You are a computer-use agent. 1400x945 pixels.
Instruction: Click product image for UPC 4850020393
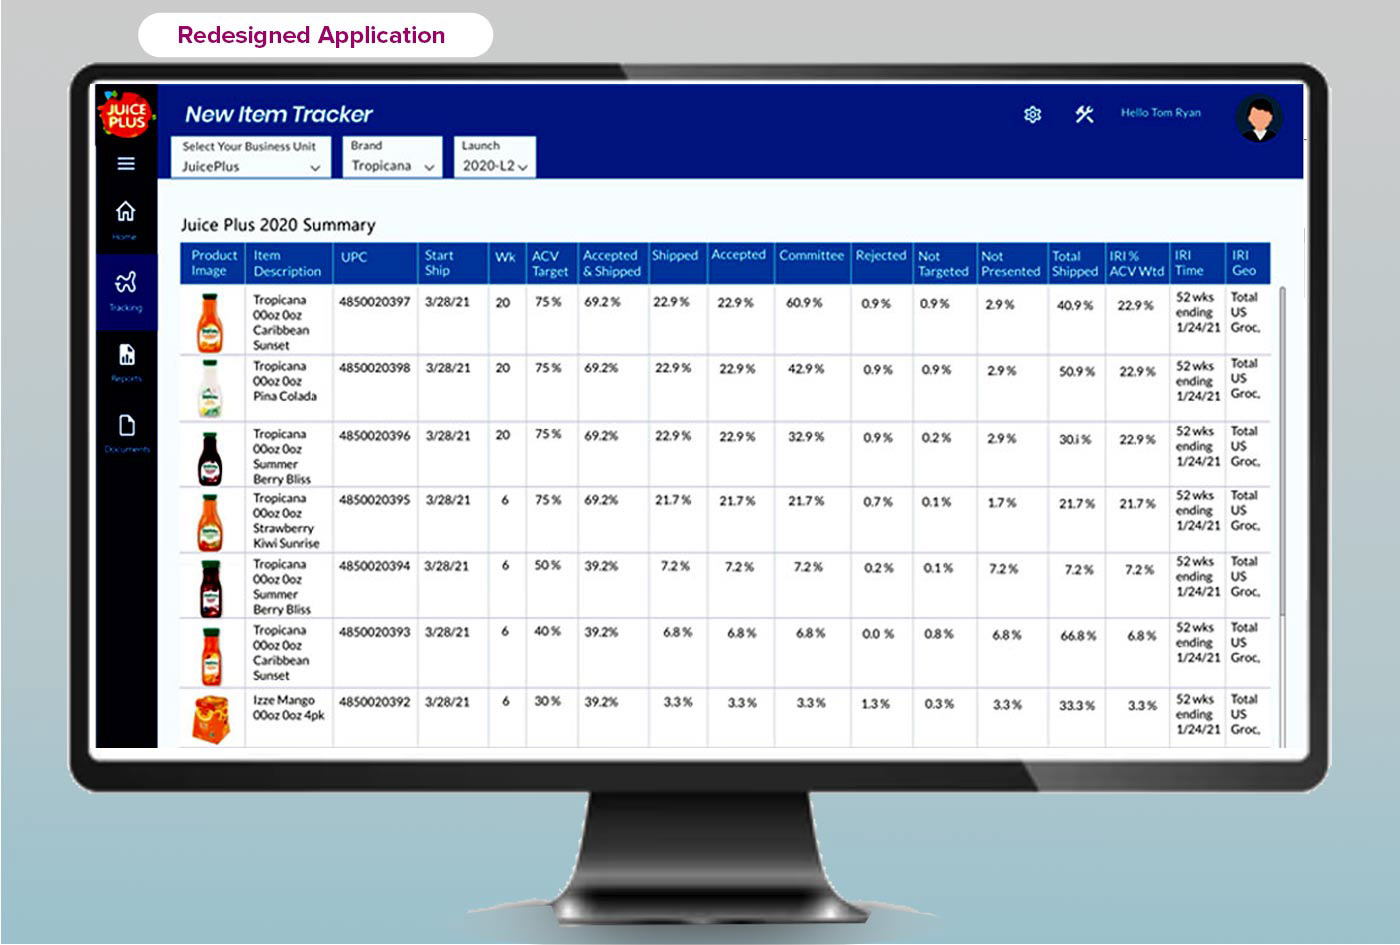211,655
